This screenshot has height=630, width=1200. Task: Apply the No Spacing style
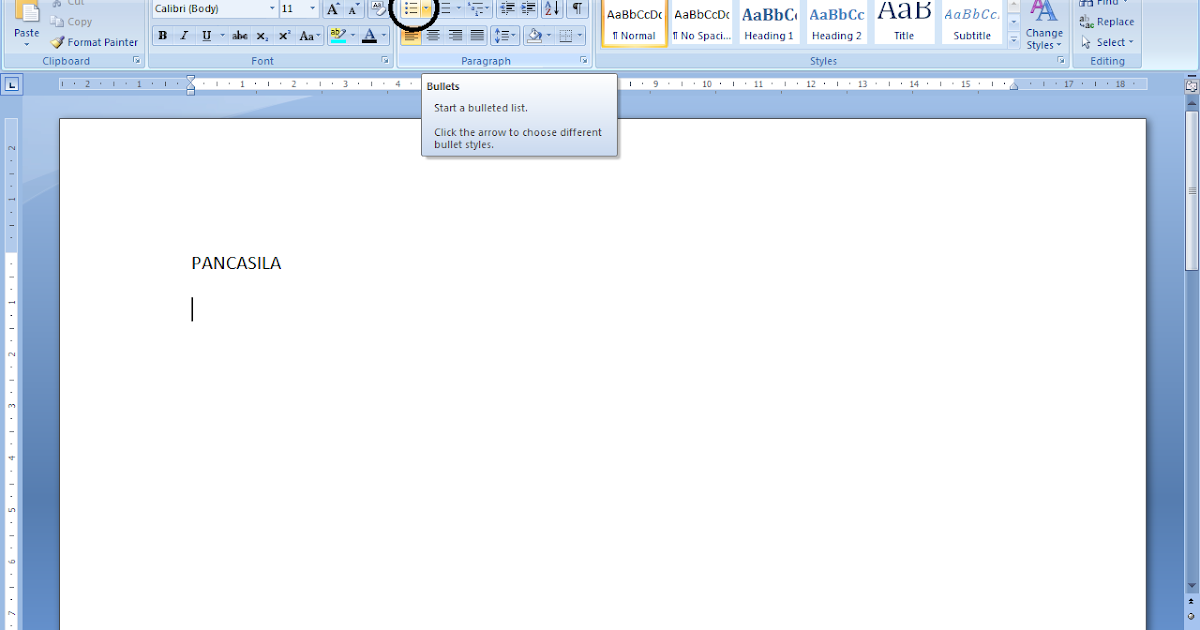coord(702,23)
